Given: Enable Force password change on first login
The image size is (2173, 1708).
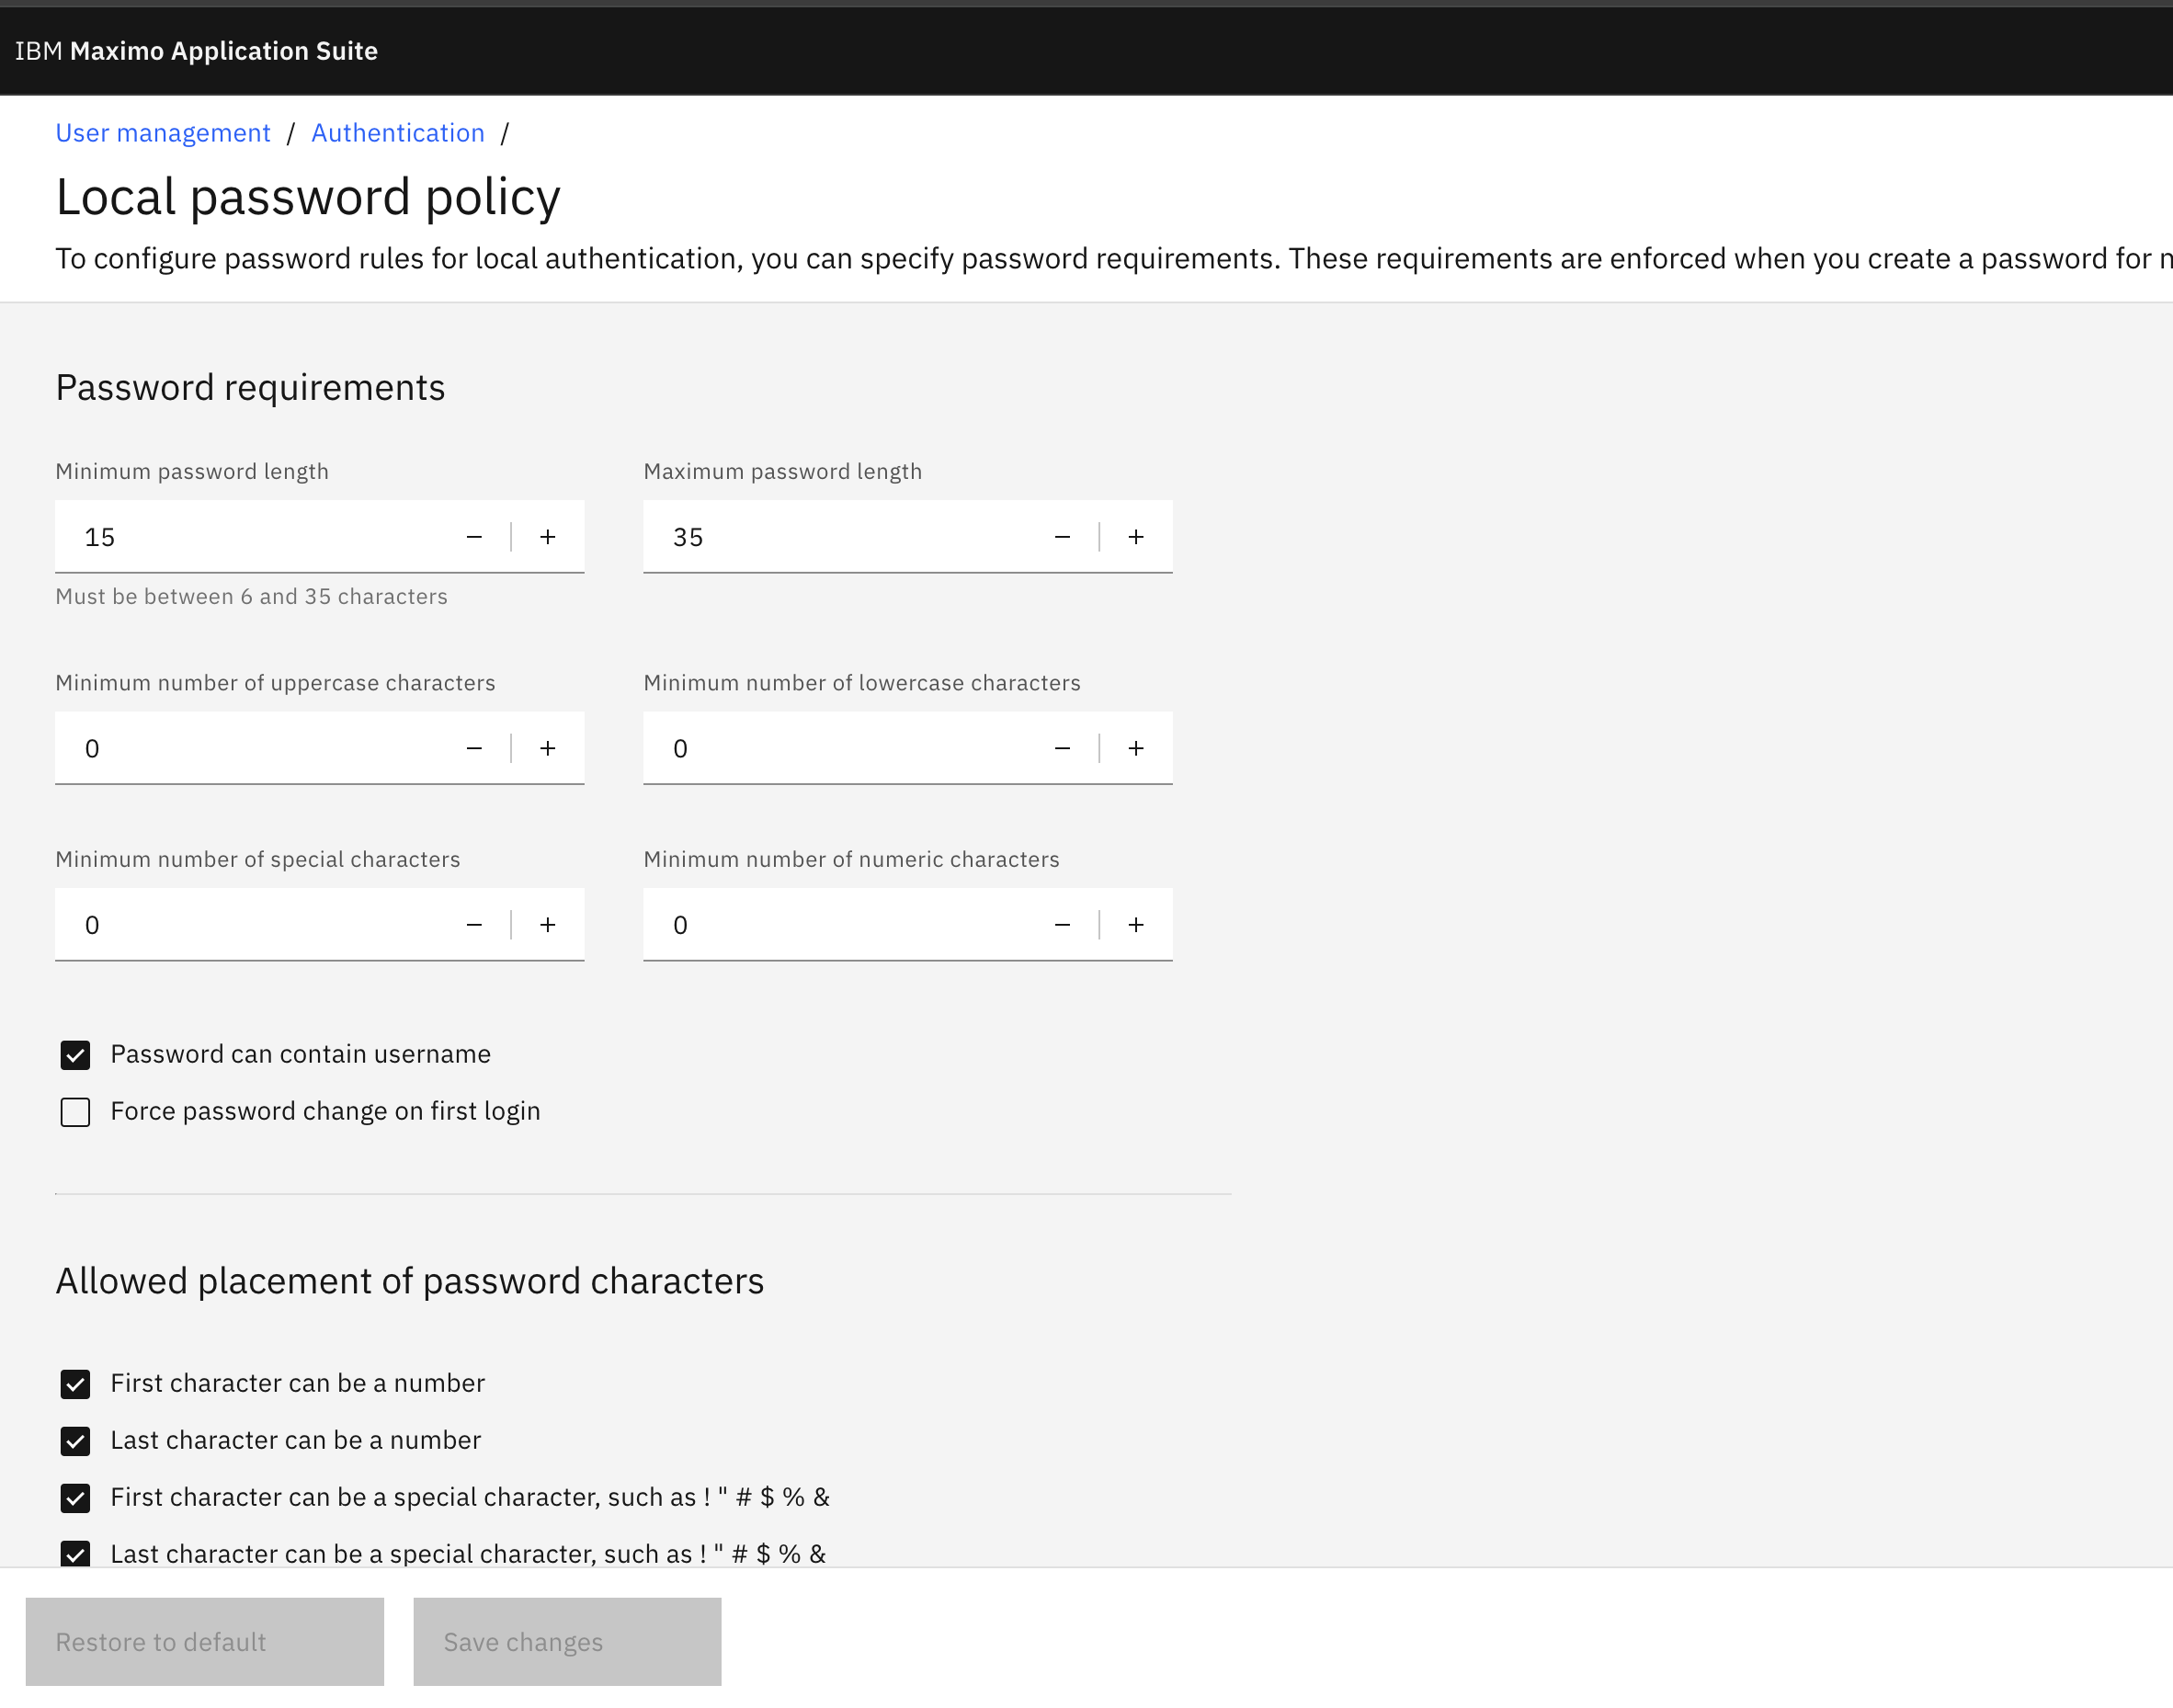Looking at the screenshot, I should [x=76, y=1112].
